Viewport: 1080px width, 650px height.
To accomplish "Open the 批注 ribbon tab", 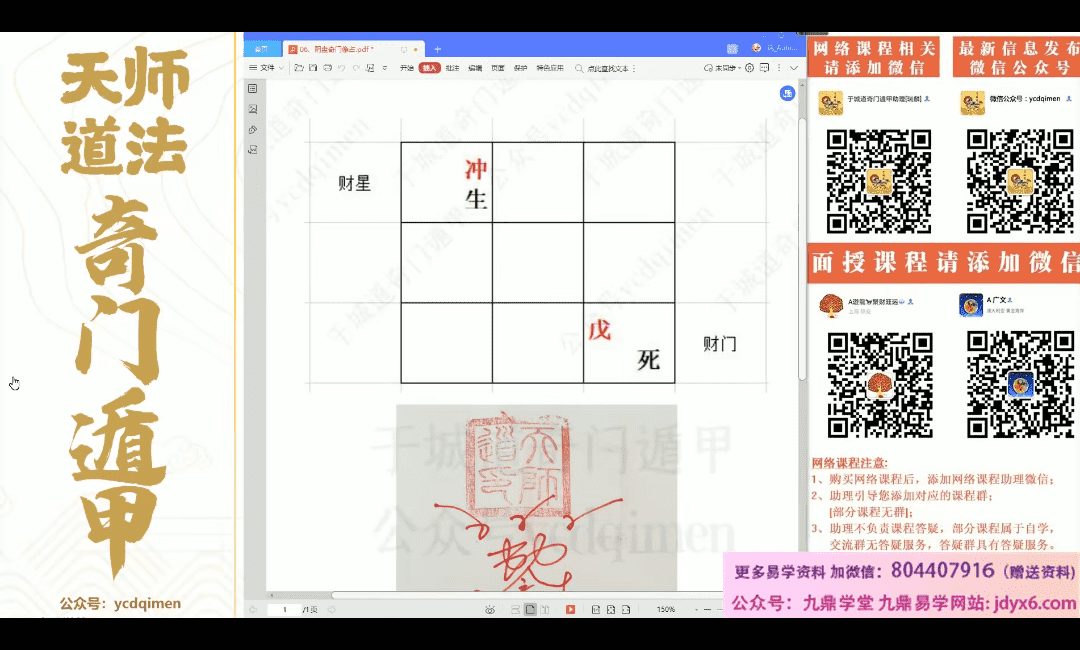I will click(x=452, y=68).
